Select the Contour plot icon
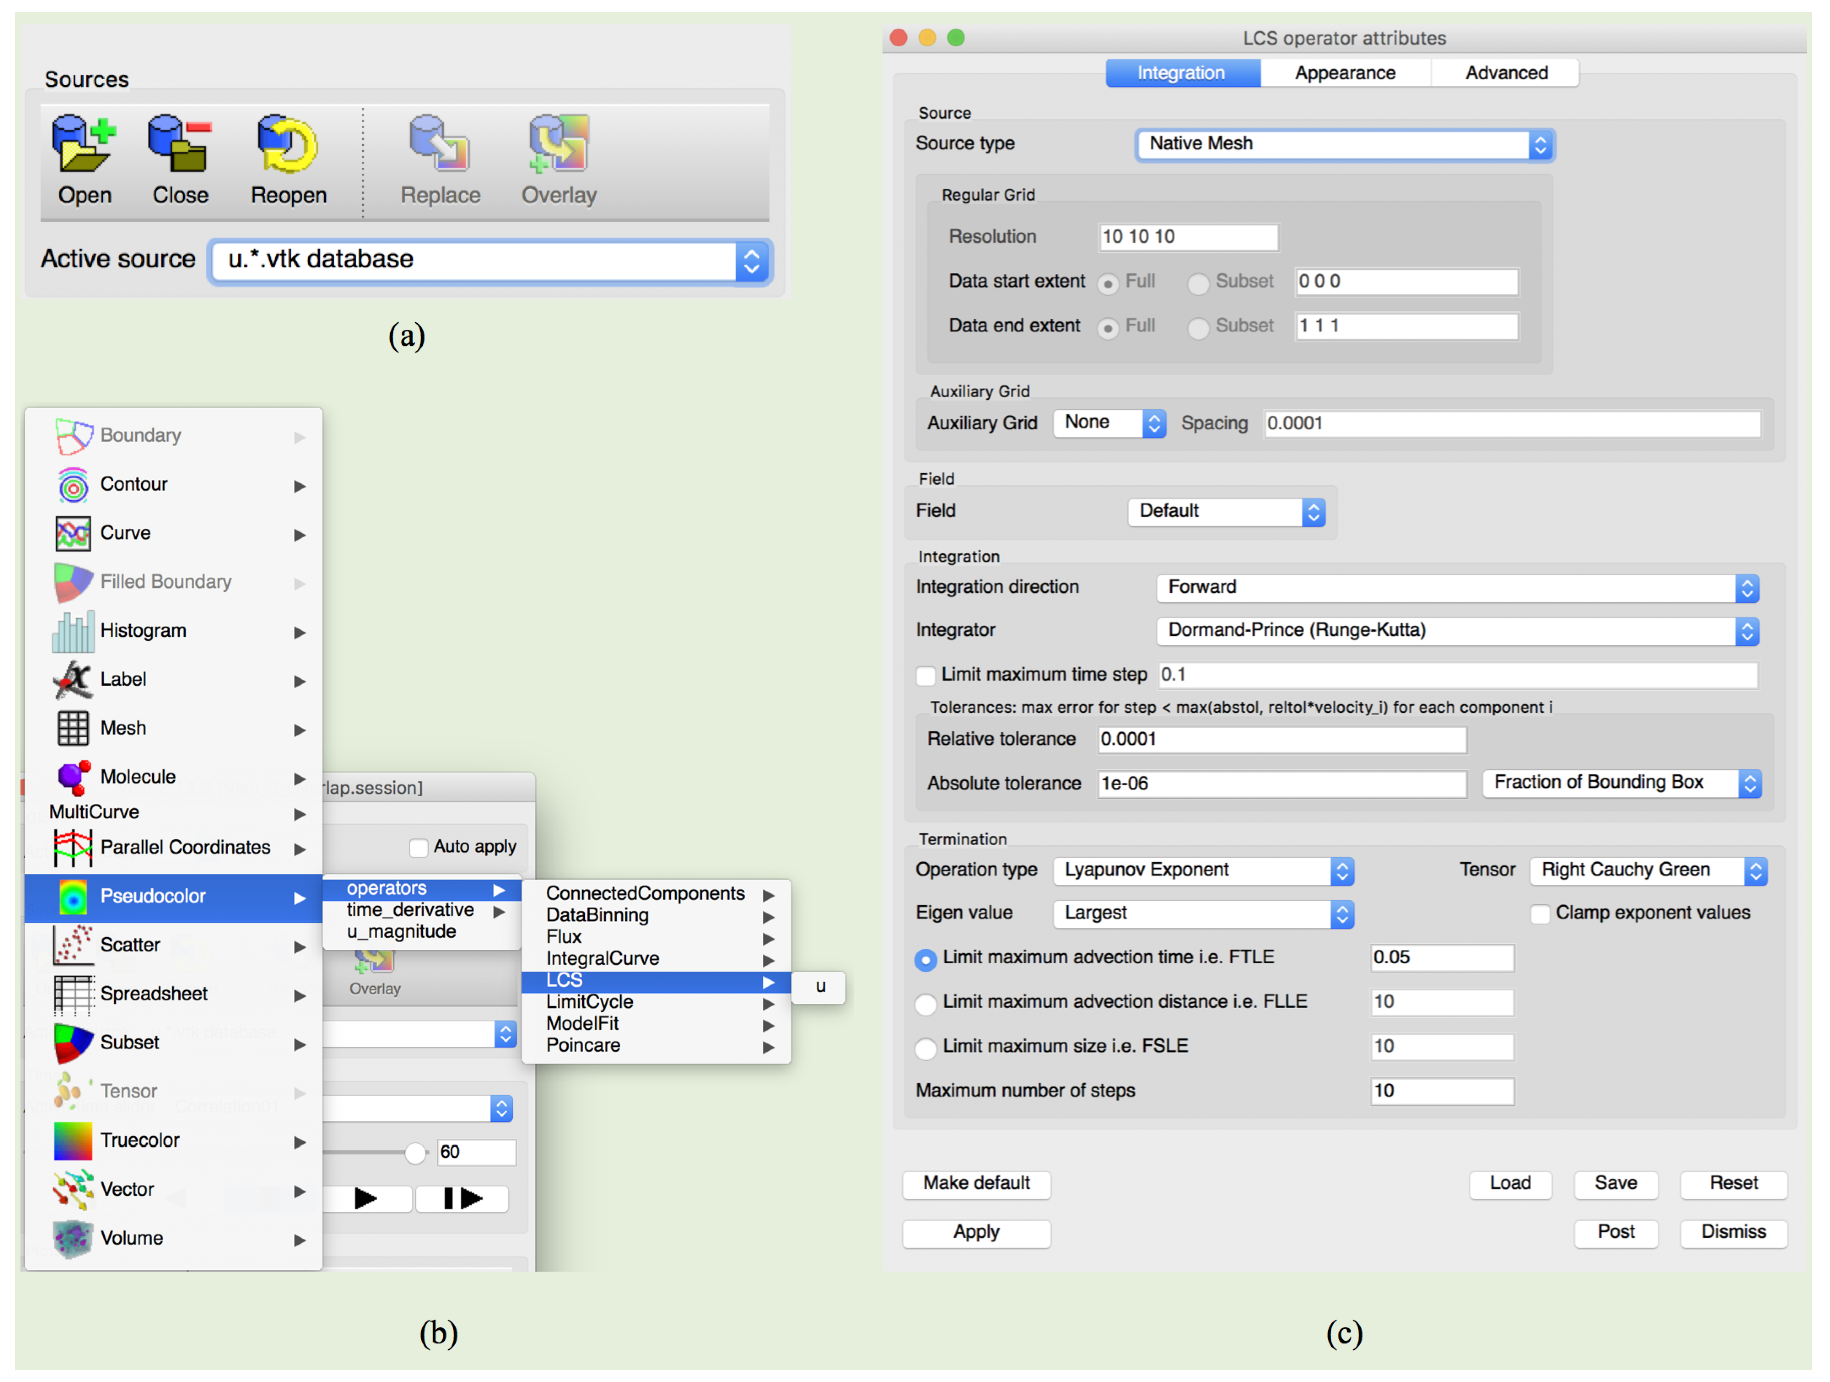Viewport: 1830px width, 1382px height. (x=73, y=485)
